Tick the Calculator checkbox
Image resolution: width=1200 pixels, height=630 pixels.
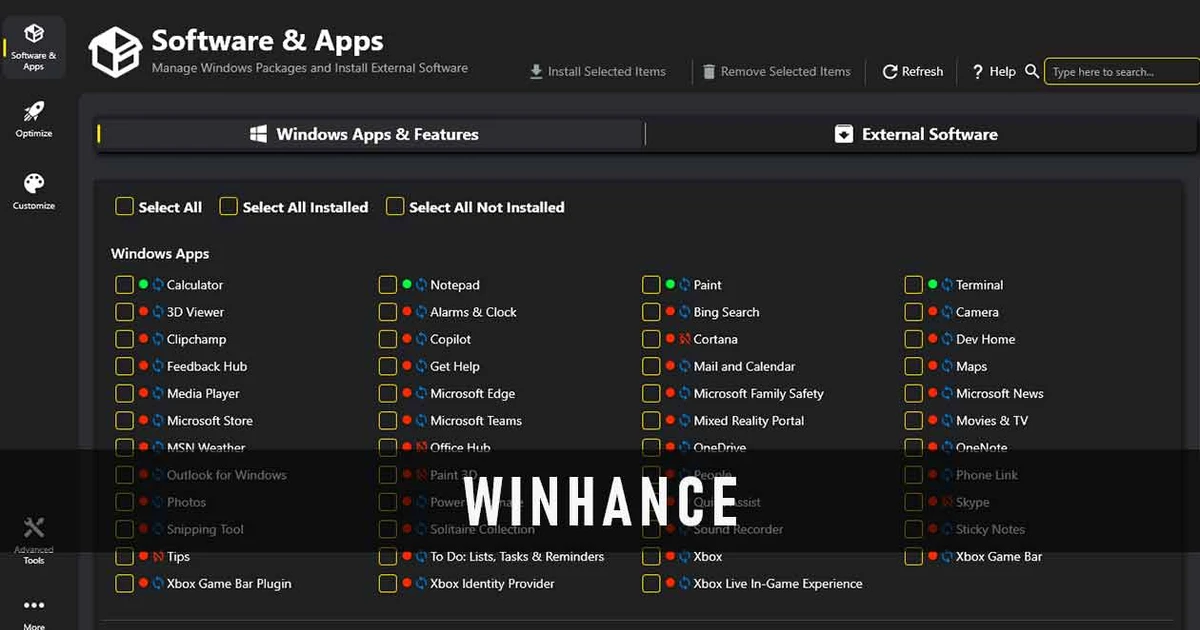pos(124,285)
